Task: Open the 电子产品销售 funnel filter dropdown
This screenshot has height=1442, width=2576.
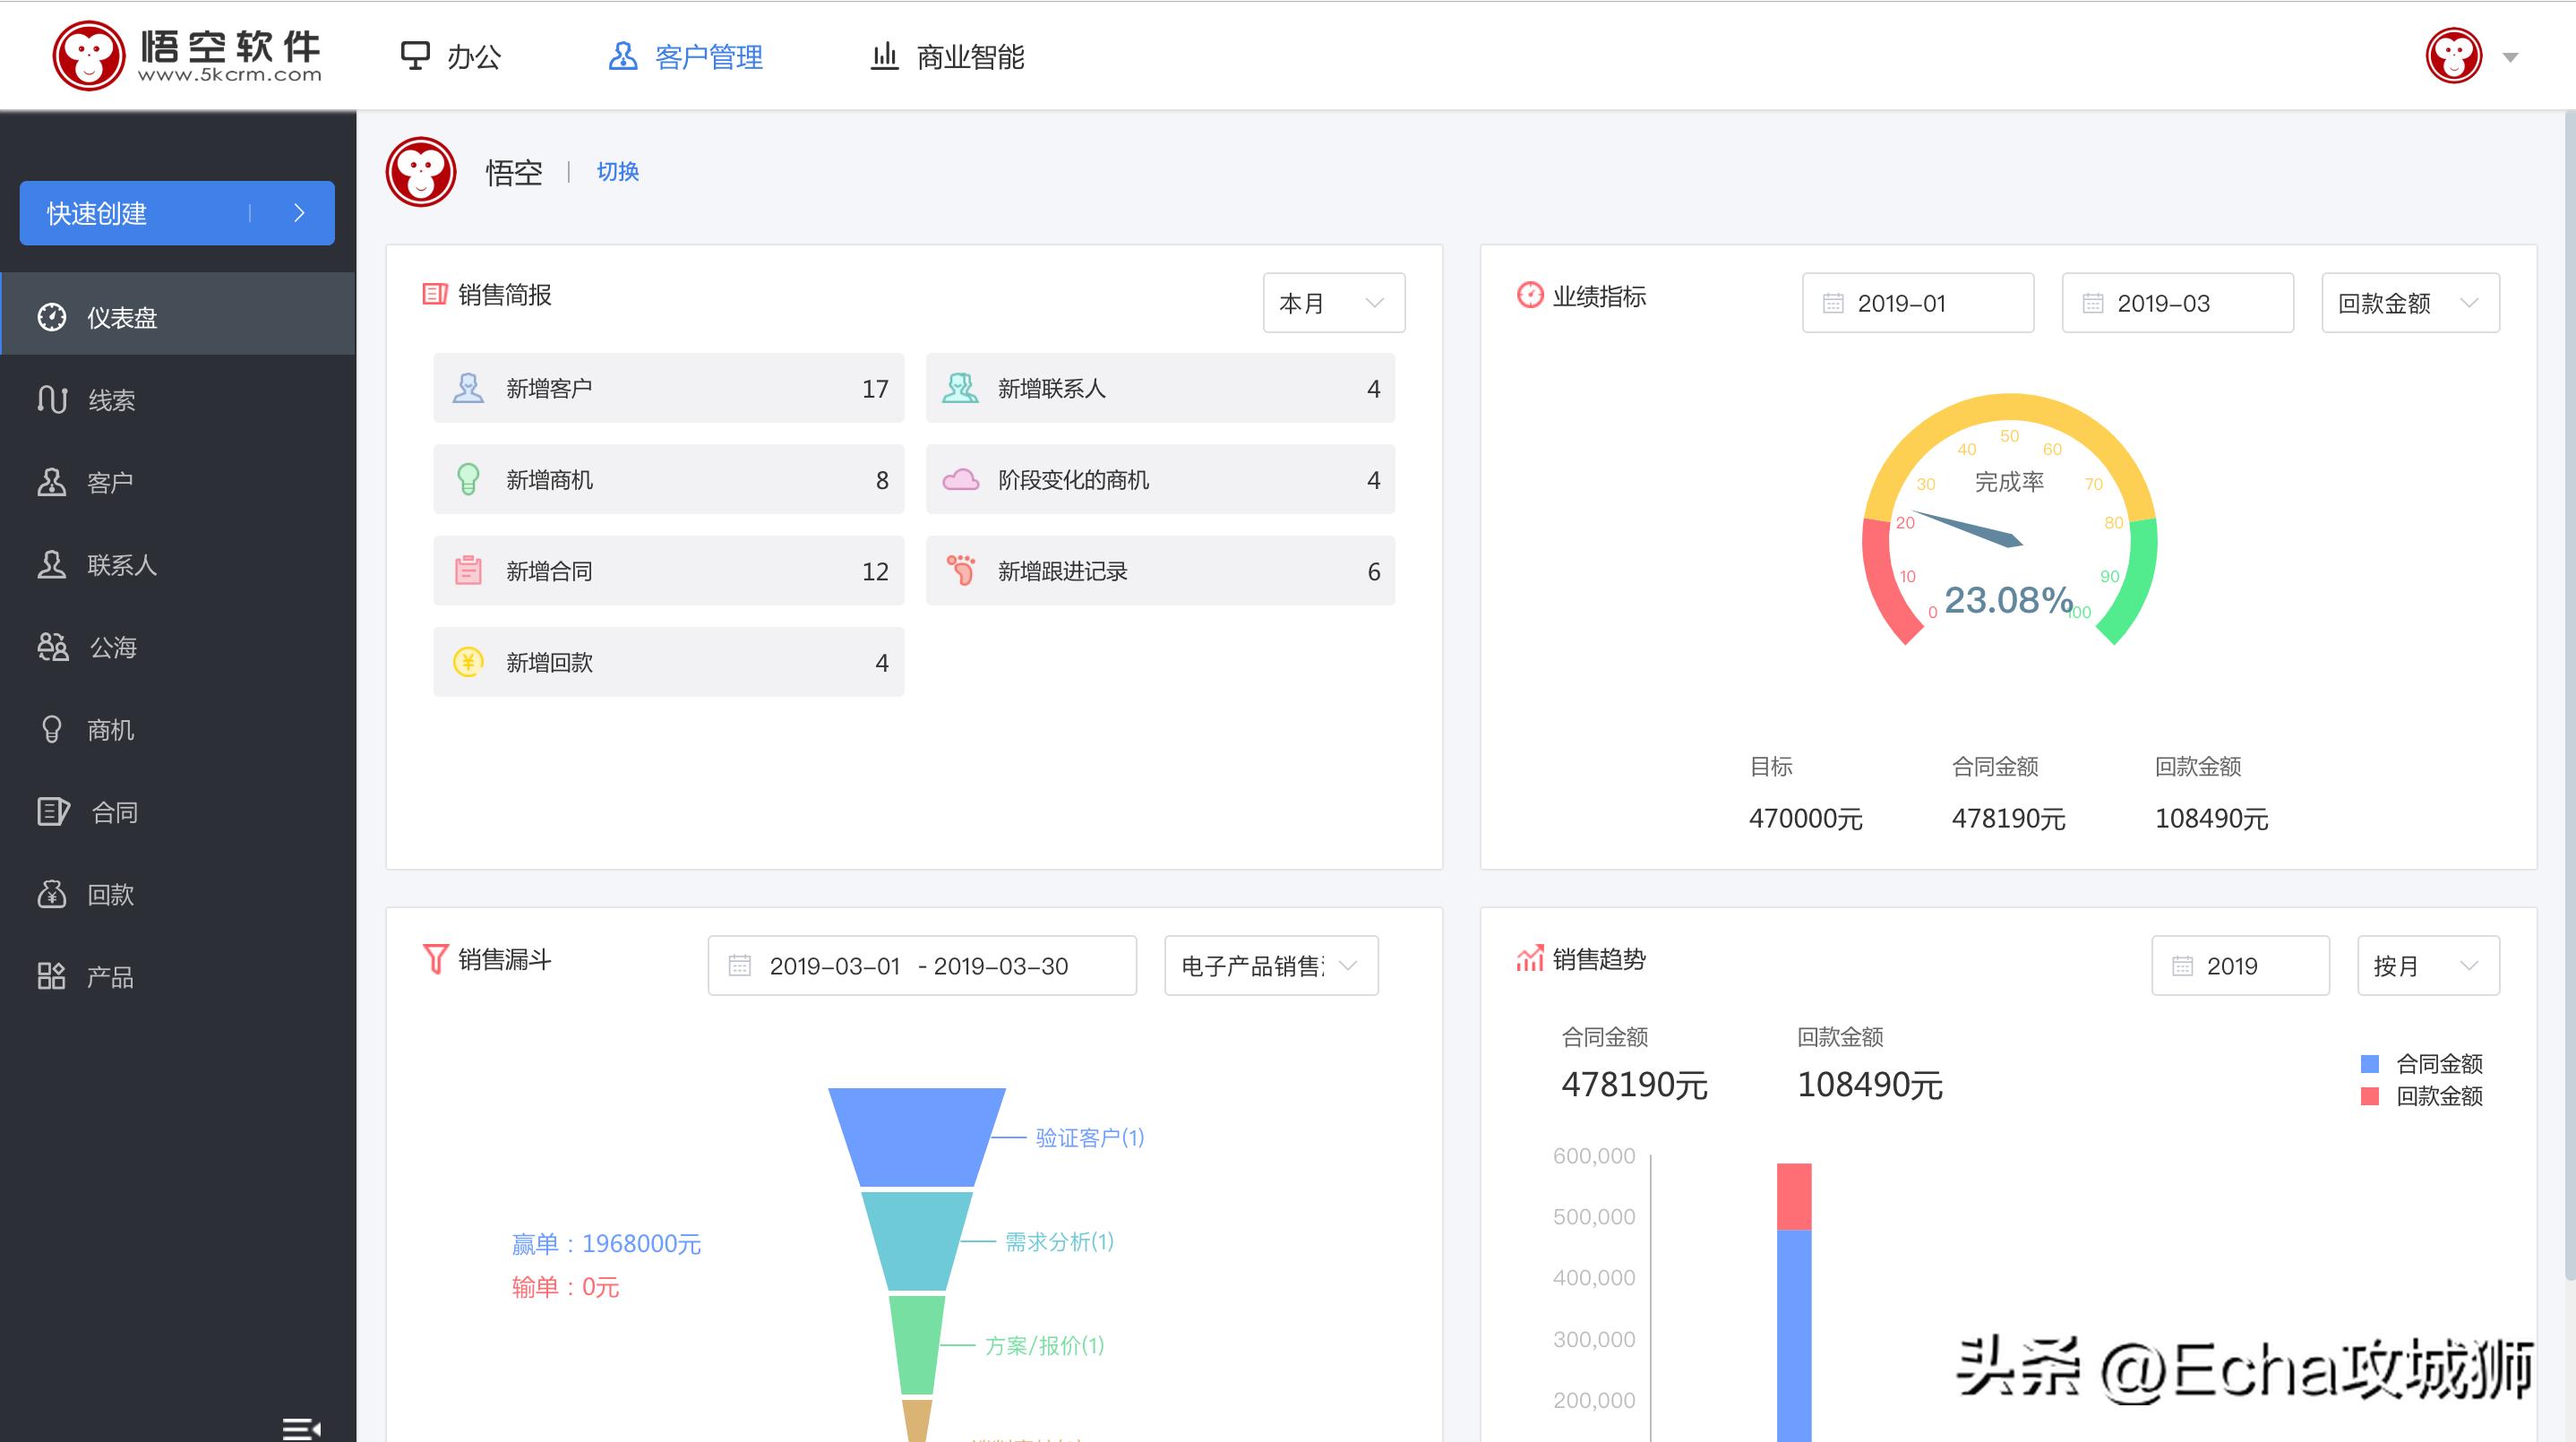Action: [x=1271, y=965]
